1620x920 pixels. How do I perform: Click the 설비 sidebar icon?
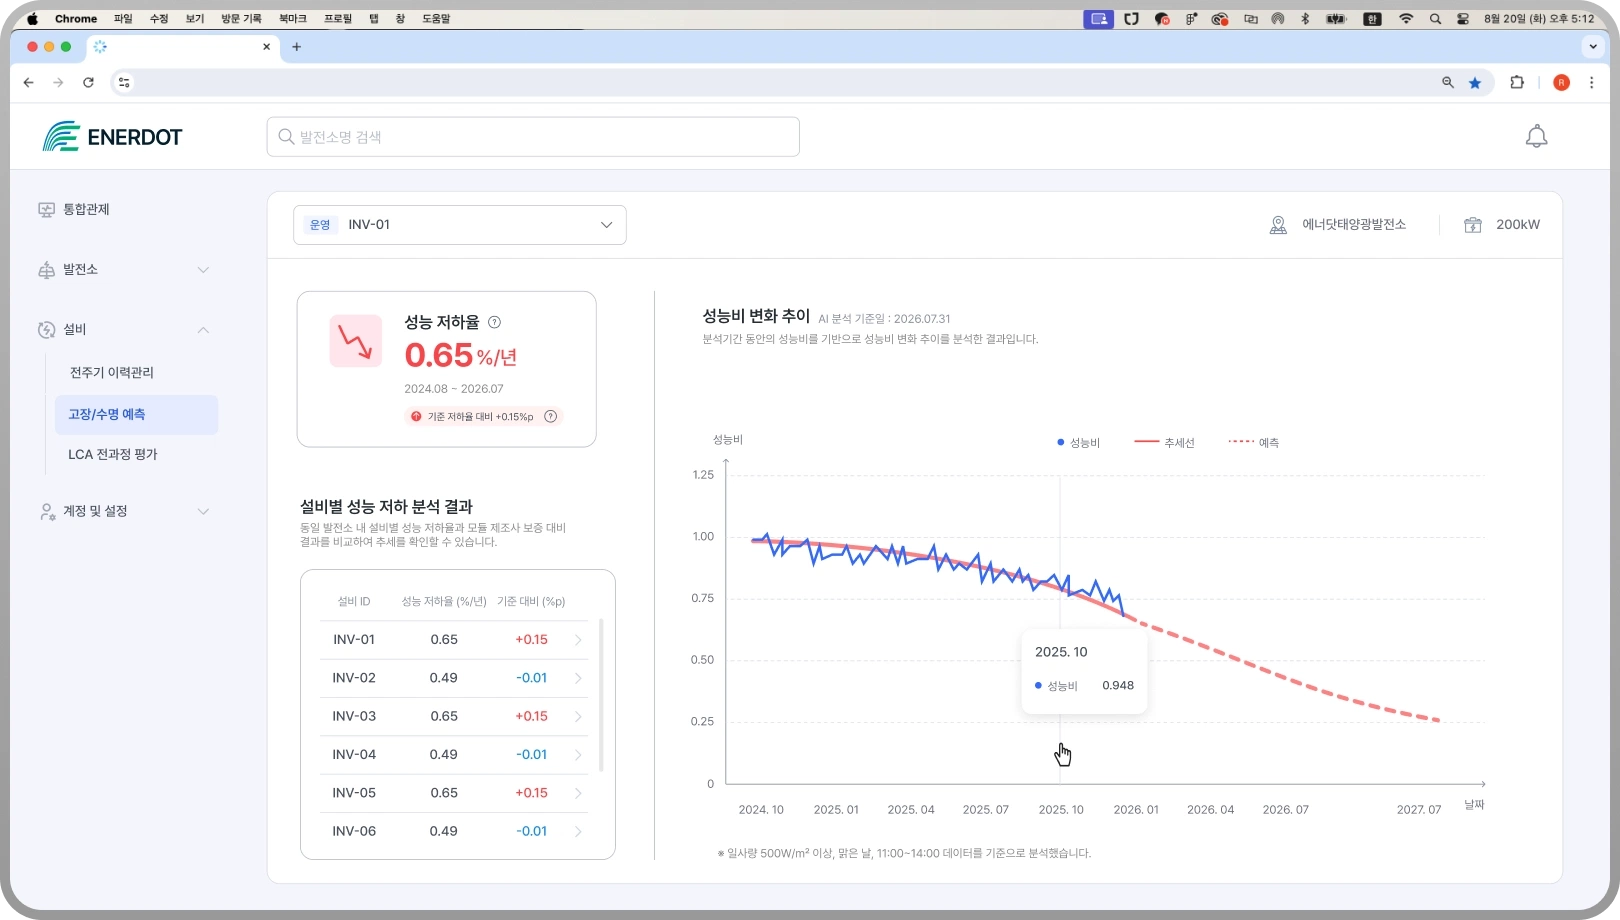46,330
